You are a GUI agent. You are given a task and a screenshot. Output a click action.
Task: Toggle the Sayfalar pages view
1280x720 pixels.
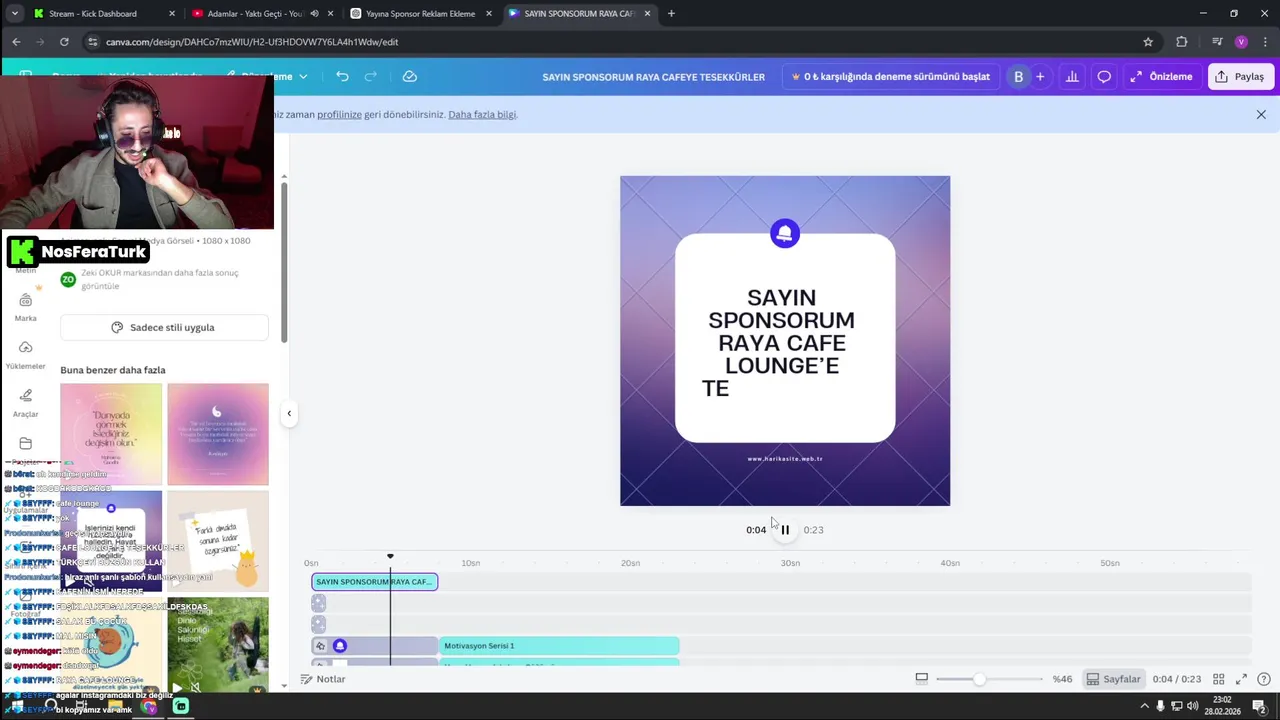coord(1114,679)
